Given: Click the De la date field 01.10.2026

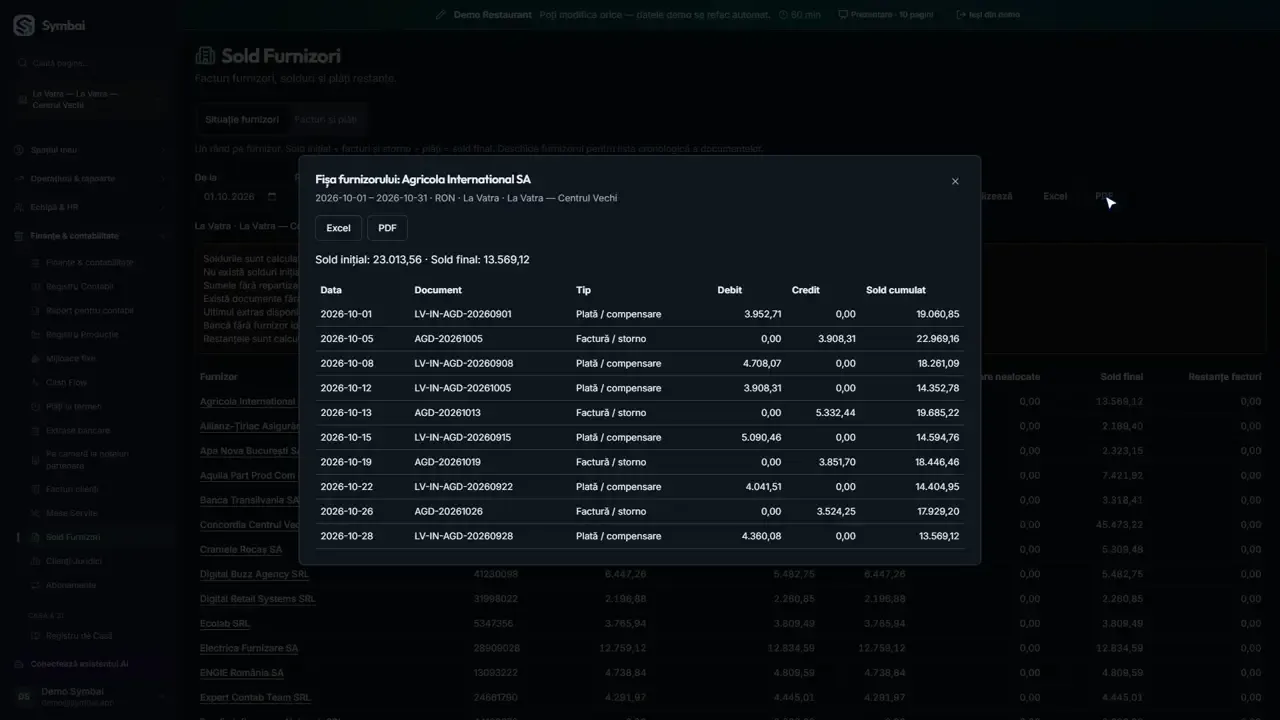Looking at the screenshot, I should 240,197.
